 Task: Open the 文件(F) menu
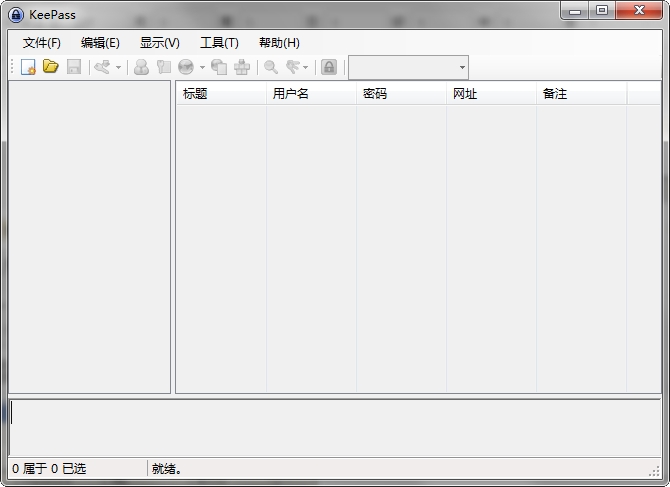(41, 43)
